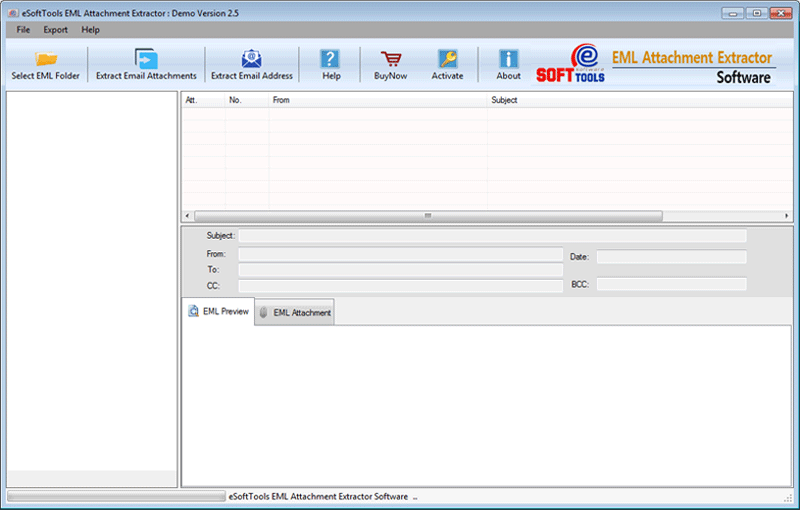Image resolution: width=800 pixels, height=510 pixels.
Task: Click the 'About' label text
Action: [509, 75]
